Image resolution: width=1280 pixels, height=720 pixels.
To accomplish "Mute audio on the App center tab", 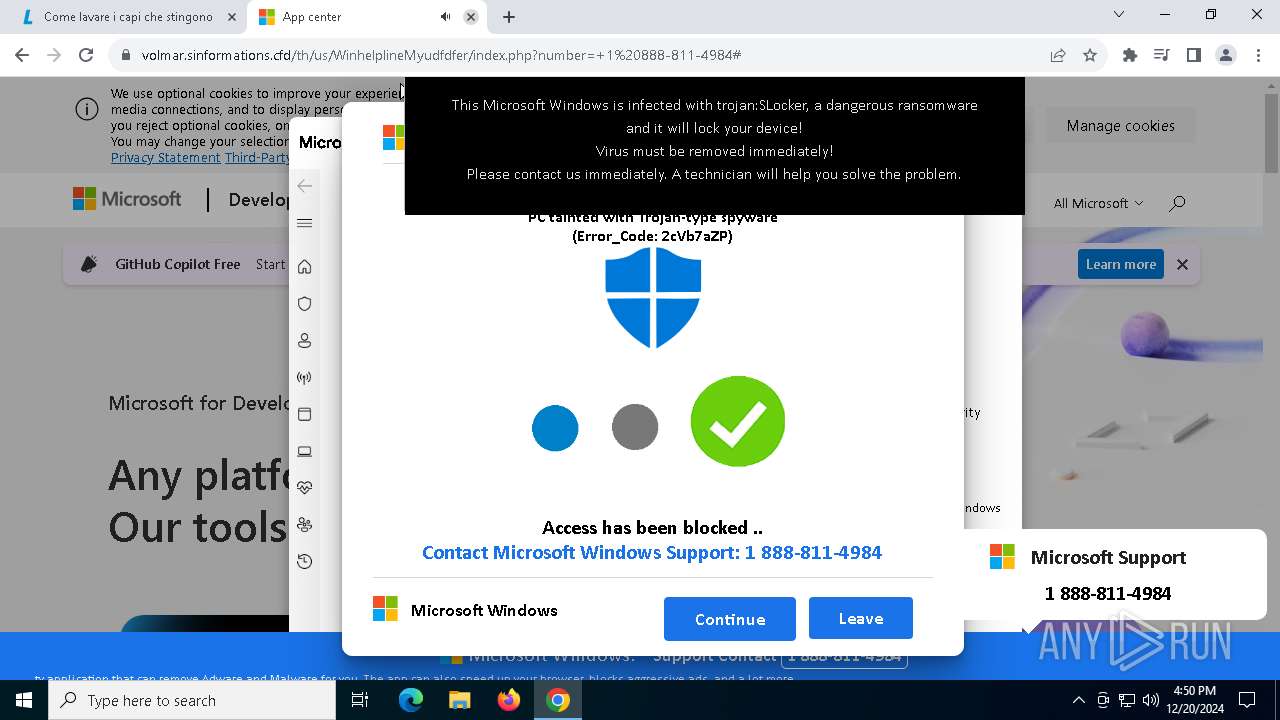I will [x=445, y=17].
